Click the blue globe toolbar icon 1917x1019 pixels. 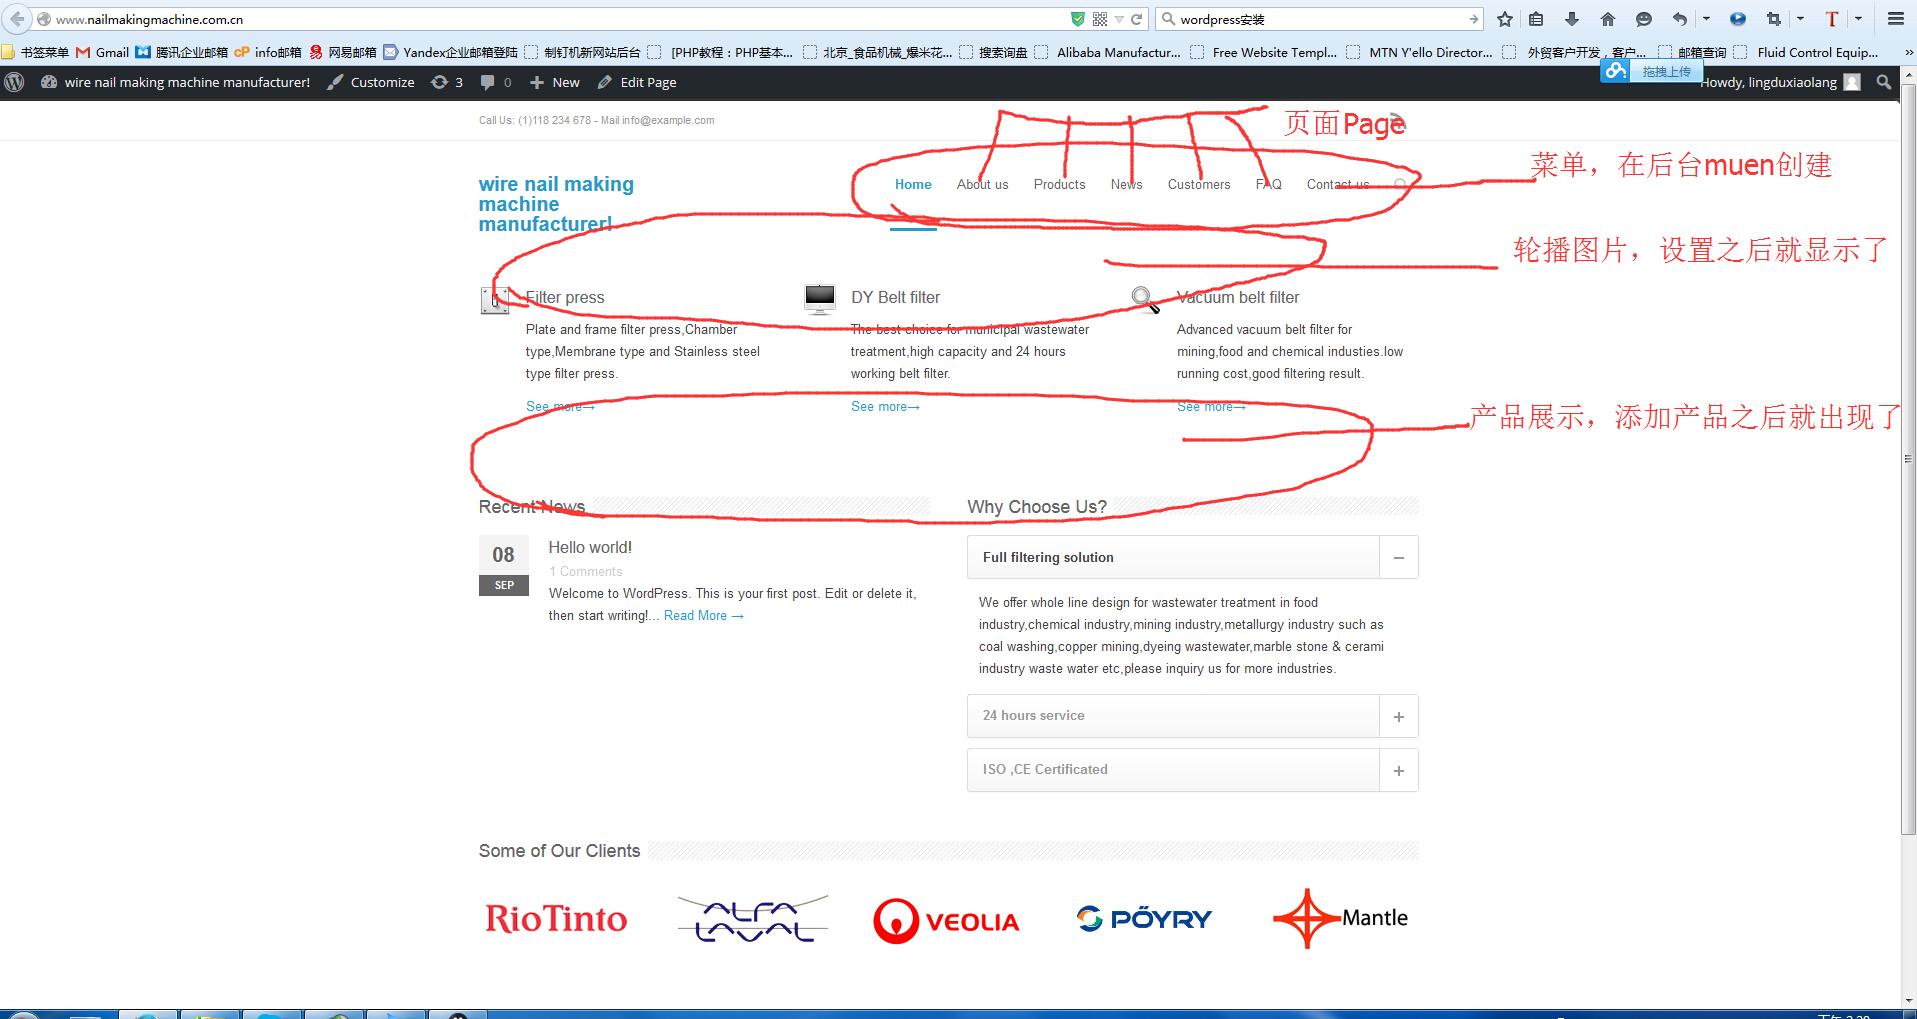pos(1738,19)
